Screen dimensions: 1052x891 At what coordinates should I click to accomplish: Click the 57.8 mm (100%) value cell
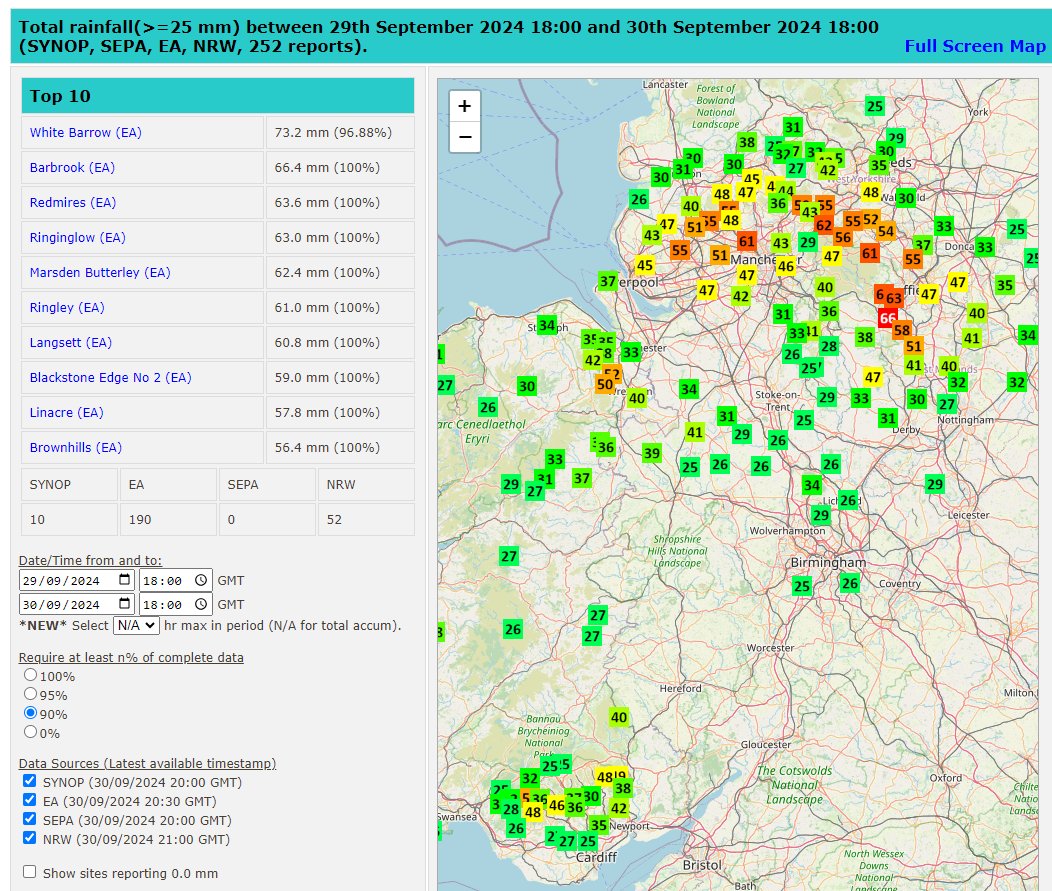coord(340,413)
